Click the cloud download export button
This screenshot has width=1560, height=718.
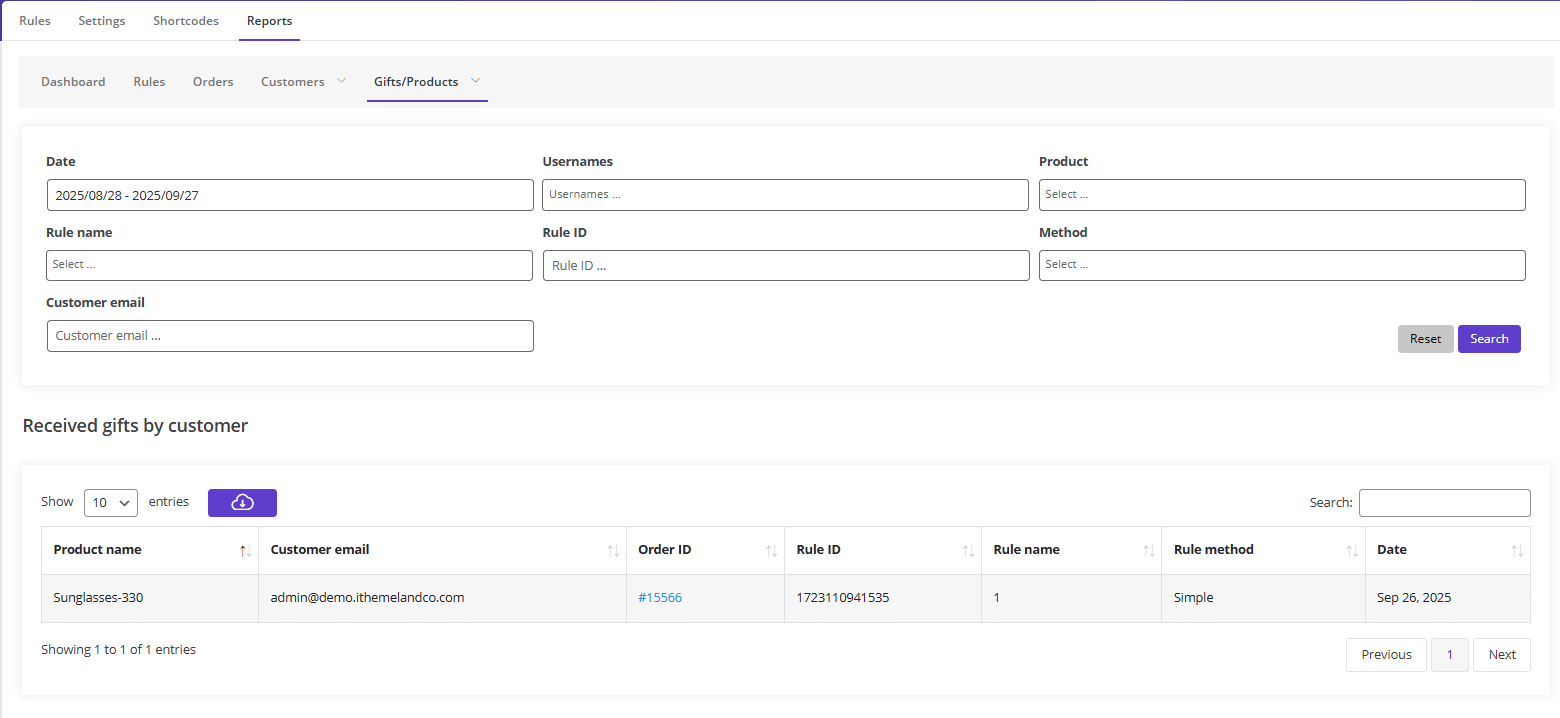242,503
